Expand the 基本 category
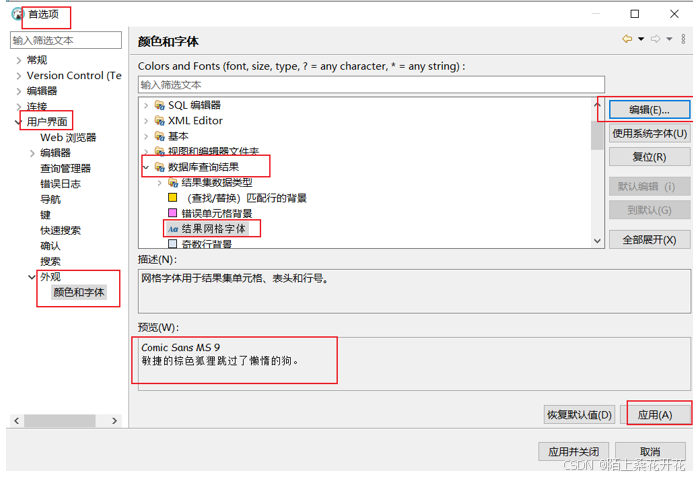The width and height of the screenshot is (693, 479). click(x=146, y=136)
